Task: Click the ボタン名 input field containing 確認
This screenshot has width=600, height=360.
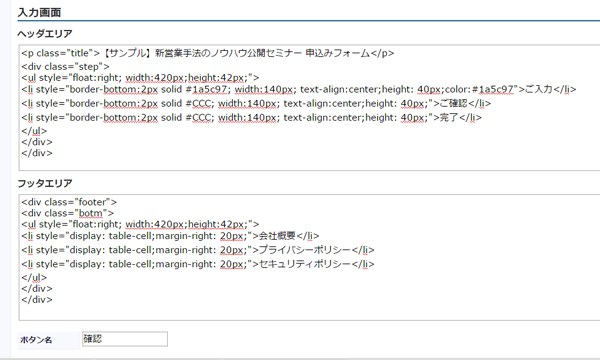Action: click(125, 339)
